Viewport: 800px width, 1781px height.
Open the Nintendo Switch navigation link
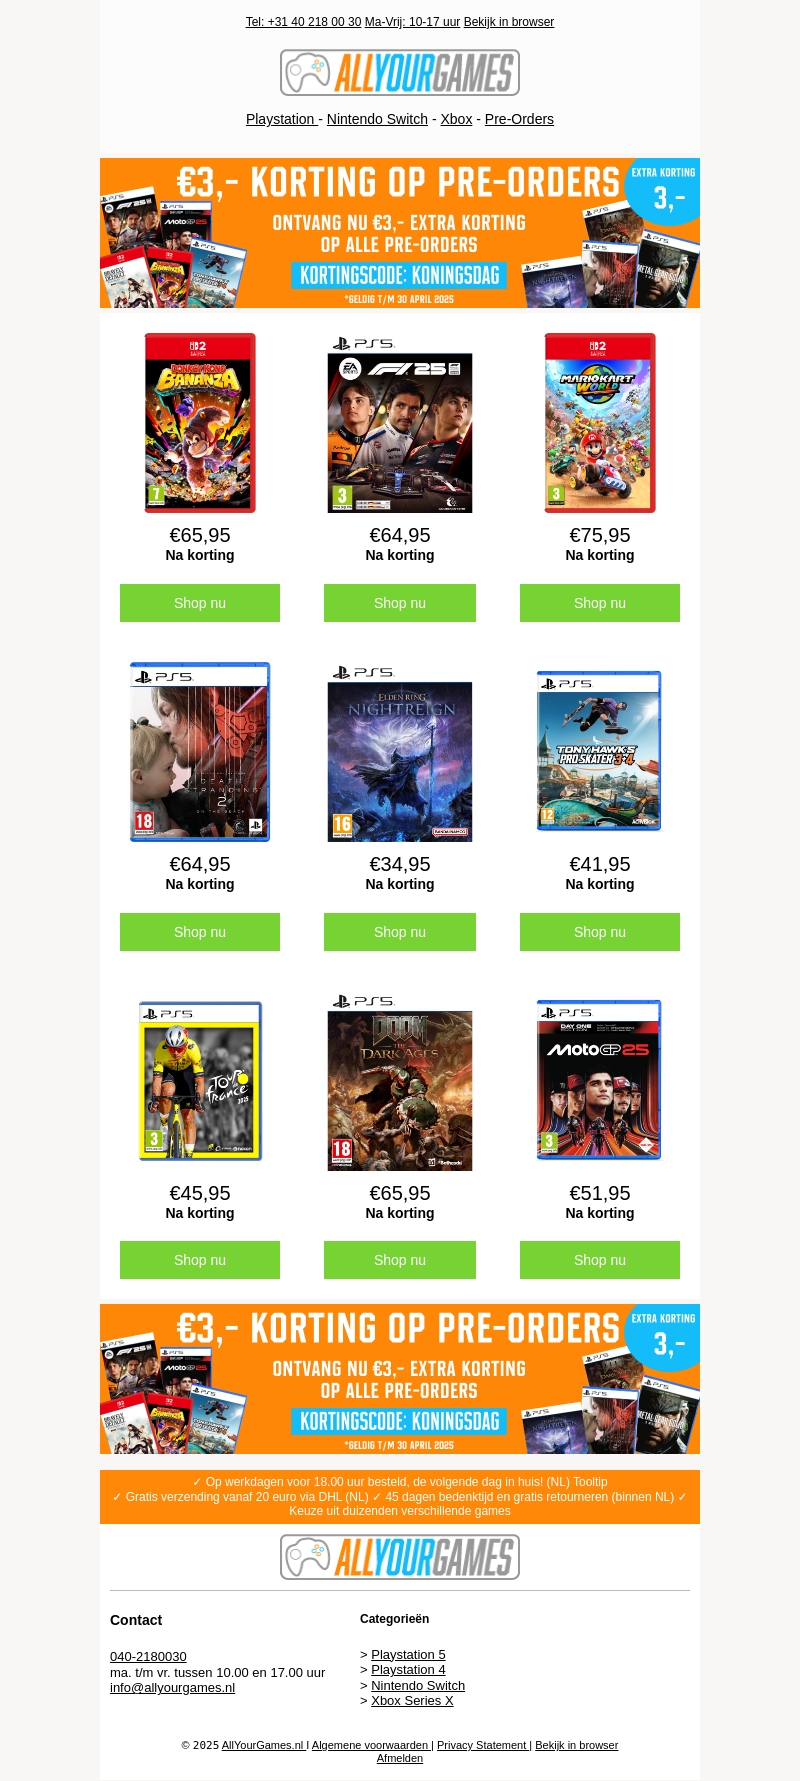(377, 119)
